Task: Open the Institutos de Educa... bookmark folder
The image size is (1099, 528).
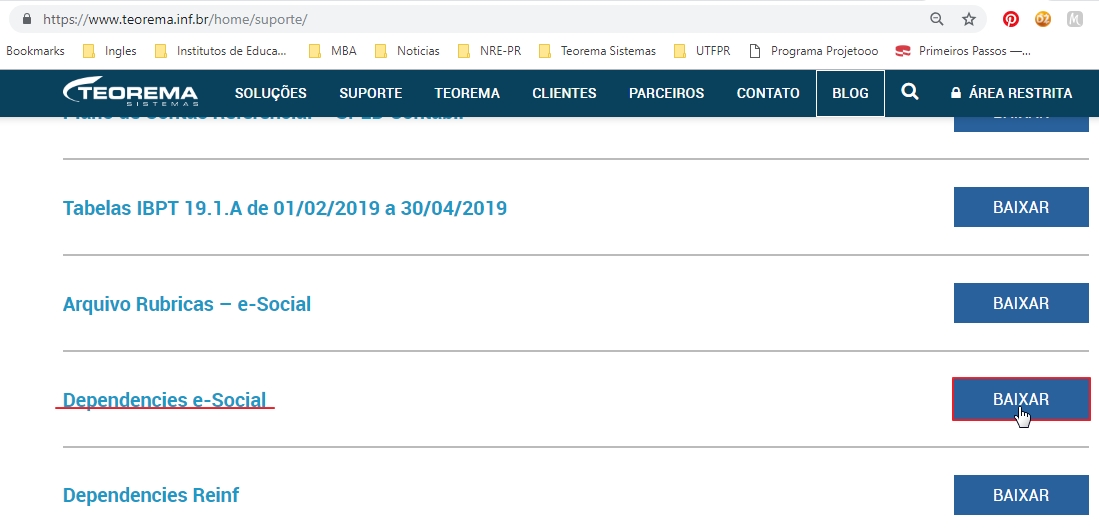Action: click(x=221, y=50)
